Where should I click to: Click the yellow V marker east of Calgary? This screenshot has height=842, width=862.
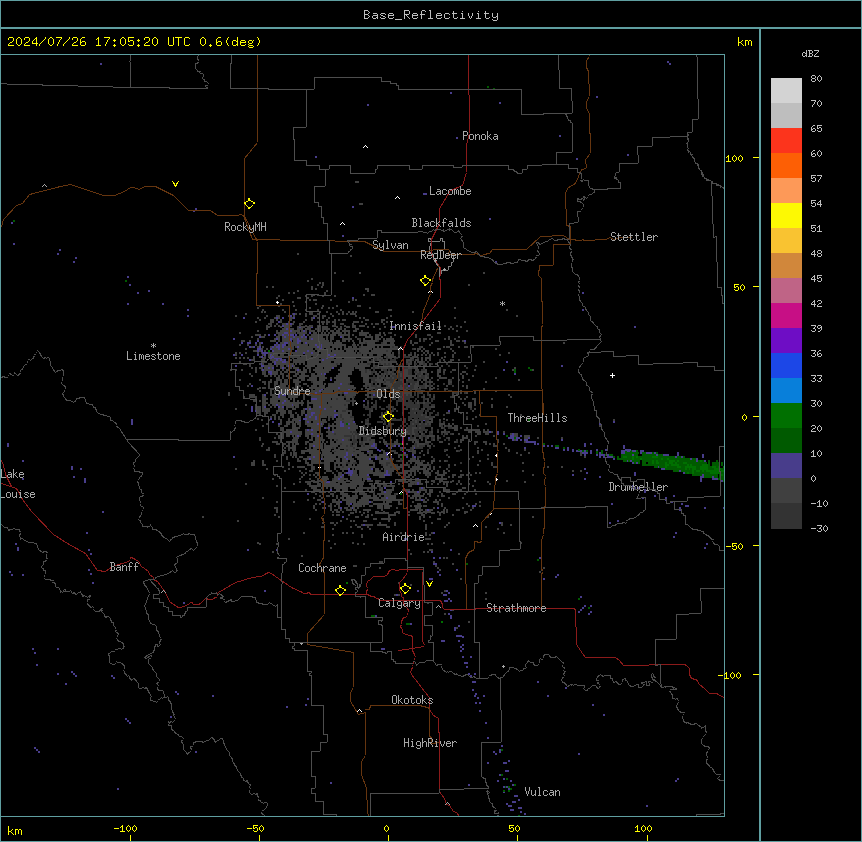click(x=429, y=584)
